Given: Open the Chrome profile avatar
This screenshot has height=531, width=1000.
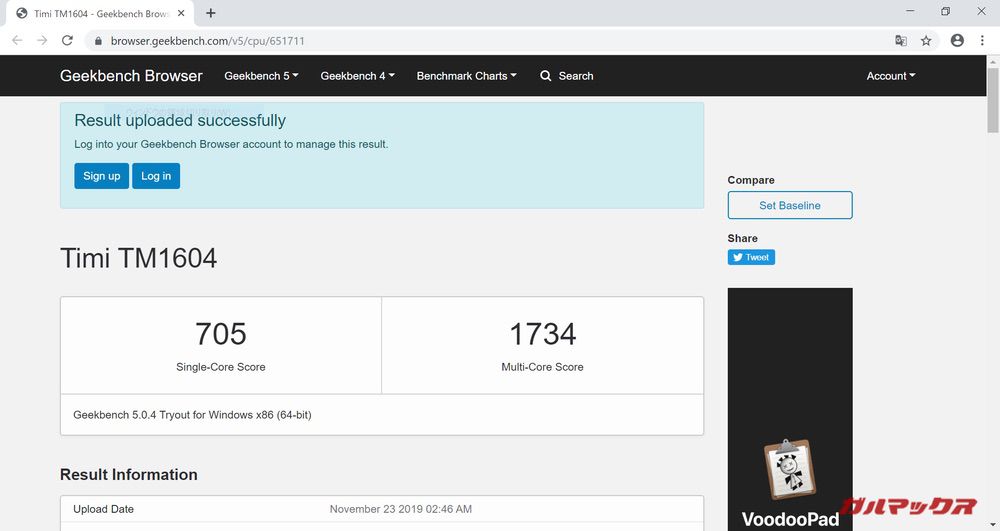Looking at the screenshot, I should tap(957, 41).
